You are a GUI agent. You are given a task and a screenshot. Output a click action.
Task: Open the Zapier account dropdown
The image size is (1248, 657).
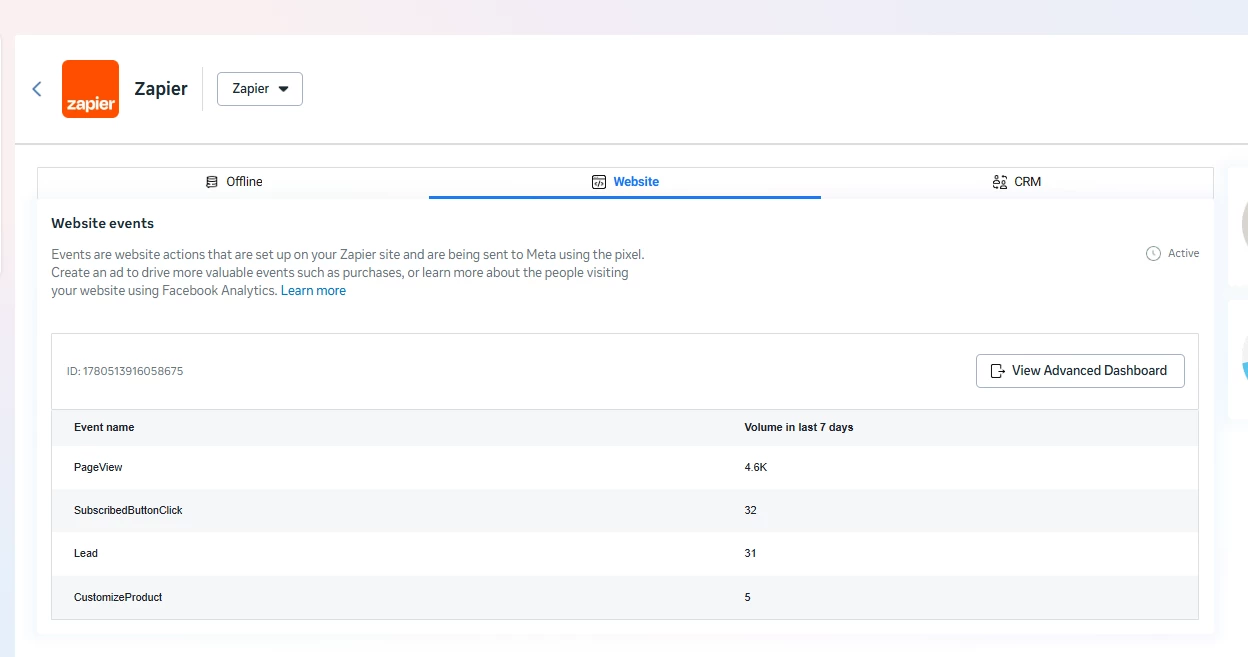point(260,89)
